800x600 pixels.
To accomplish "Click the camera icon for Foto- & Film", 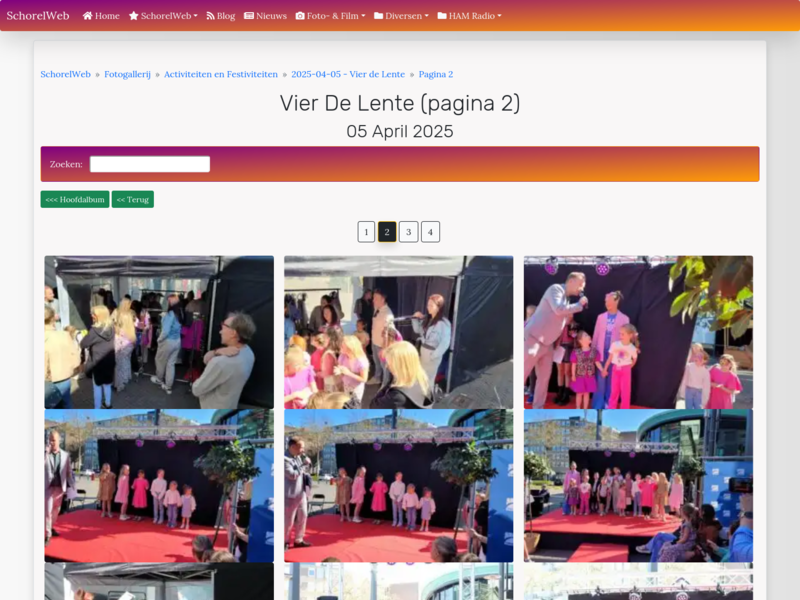I will [x=300, y=16].
